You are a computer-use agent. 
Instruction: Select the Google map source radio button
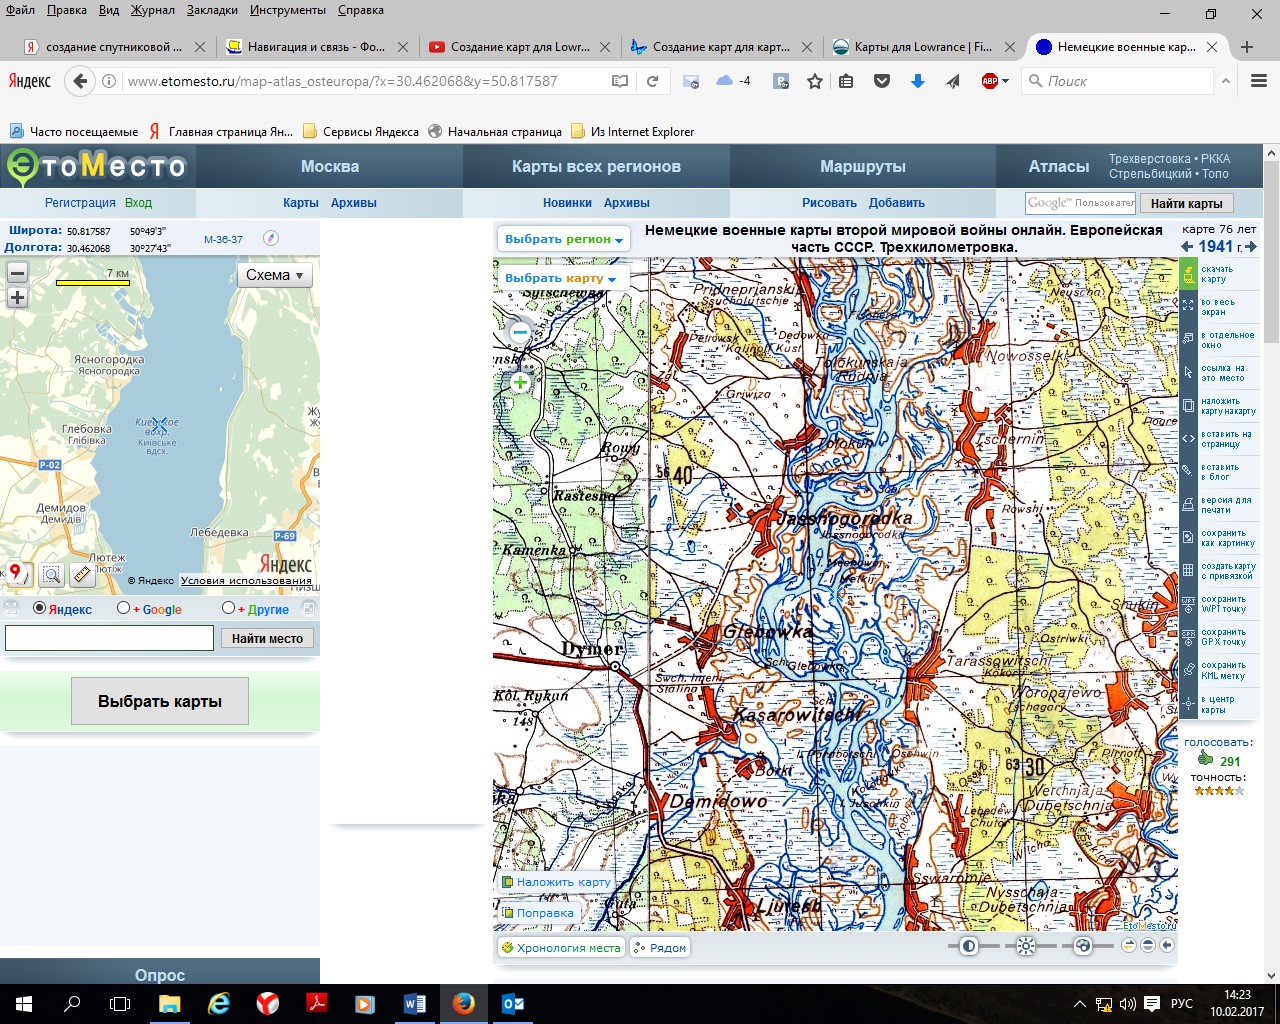124,608
